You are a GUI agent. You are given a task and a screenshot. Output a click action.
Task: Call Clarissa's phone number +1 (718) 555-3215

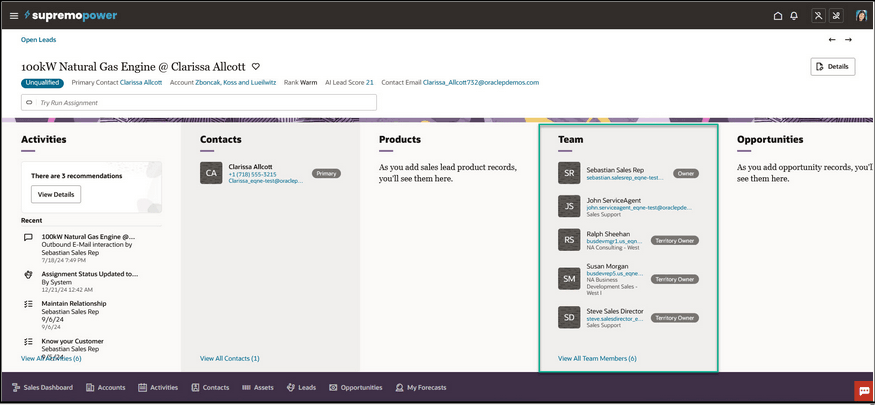(252, 174)
